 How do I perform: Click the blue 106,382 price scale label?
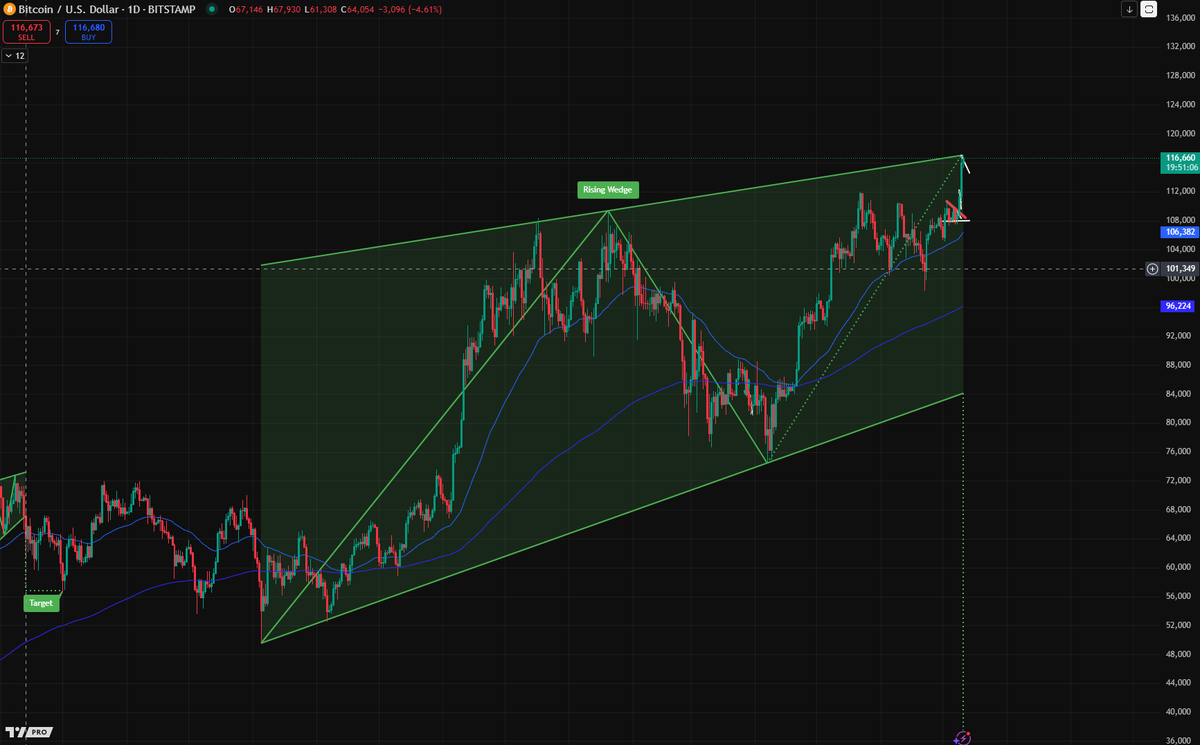click(x=1177, y=232)
